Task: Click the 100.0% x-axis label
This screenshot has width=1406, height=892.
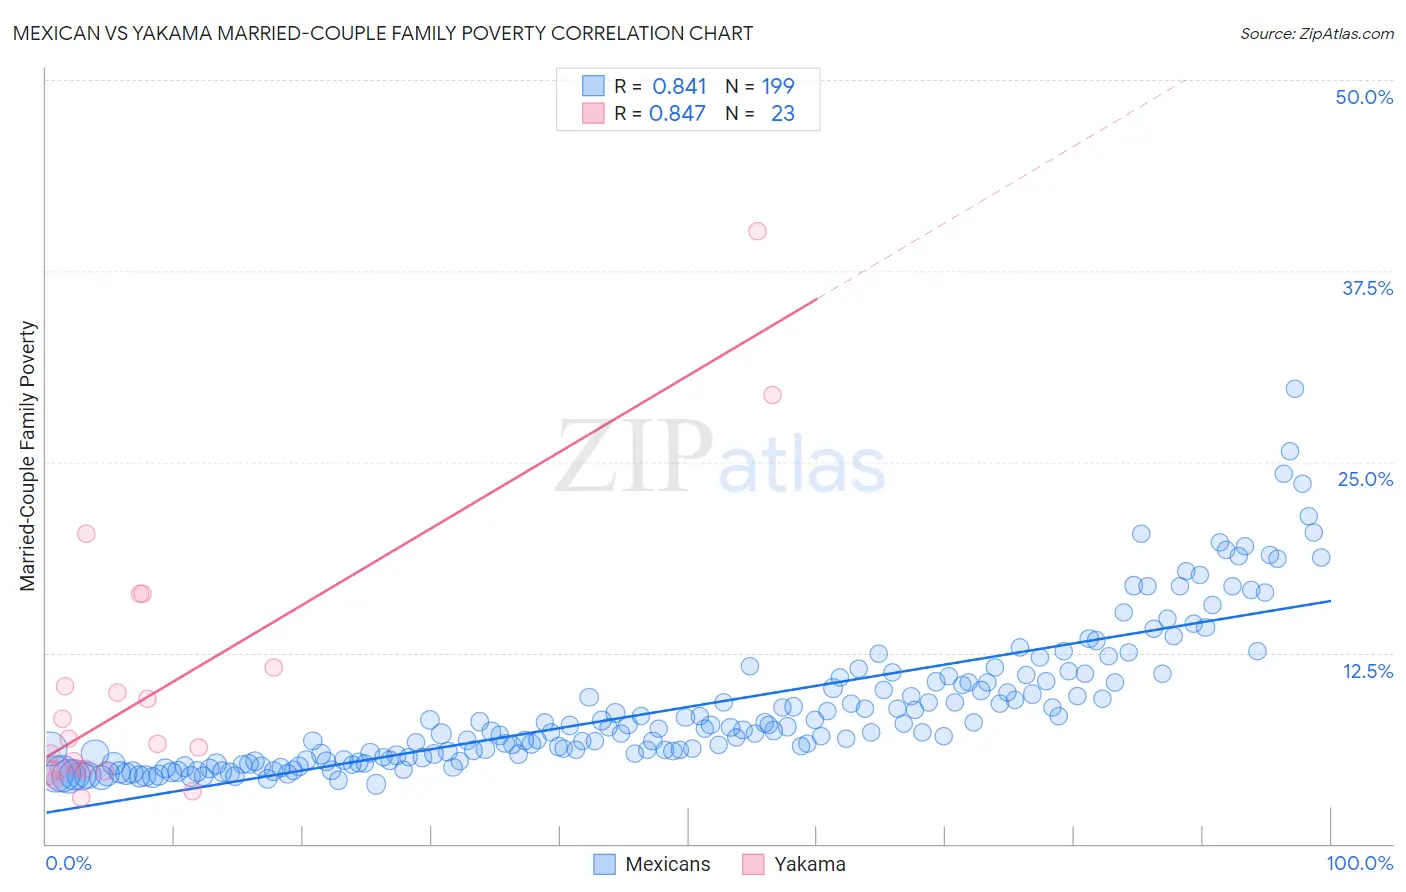Action: coord(1360,863)
